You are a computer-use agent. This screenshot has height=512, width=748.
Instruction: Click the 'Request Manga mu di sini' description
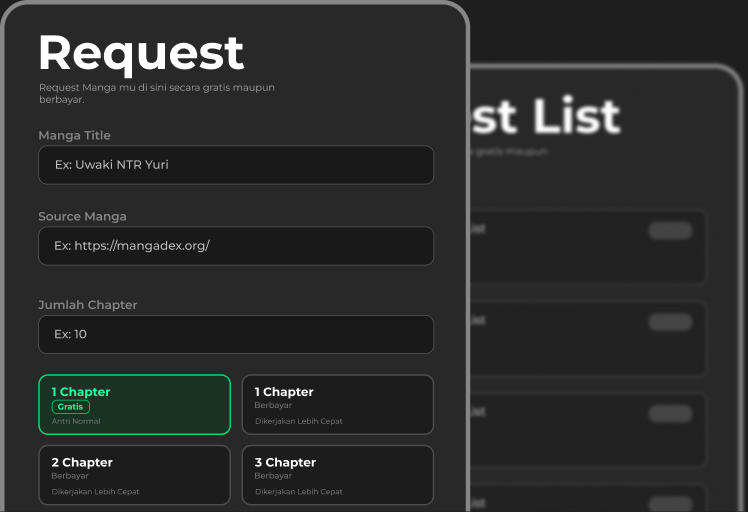click(157, 94)
